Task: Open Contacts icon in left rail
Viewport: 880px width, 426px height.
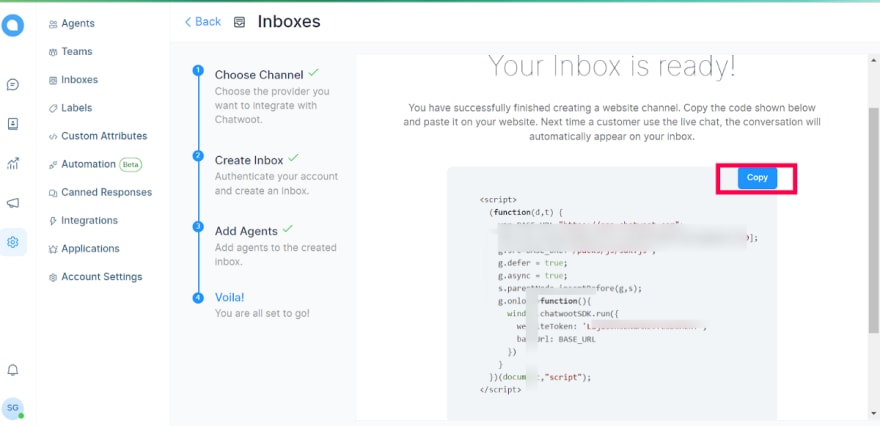Action: [x=12, y=124]
